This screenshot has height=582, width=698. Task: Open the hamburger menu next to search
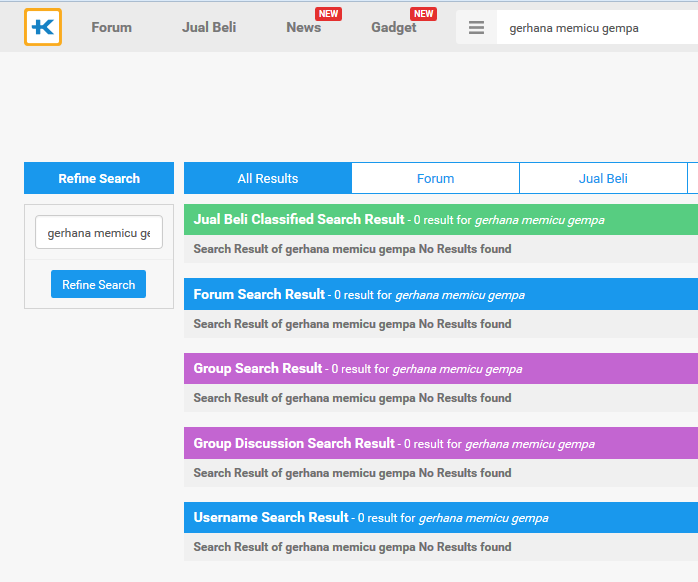[476, 28]
